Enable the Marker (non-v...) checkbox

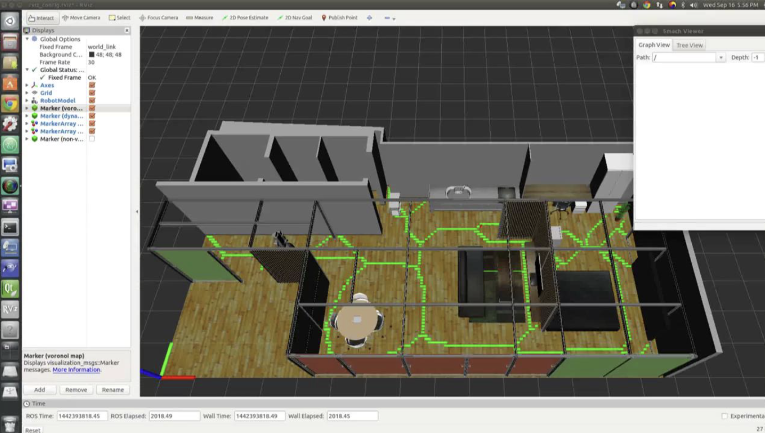(x=92, y=139)
